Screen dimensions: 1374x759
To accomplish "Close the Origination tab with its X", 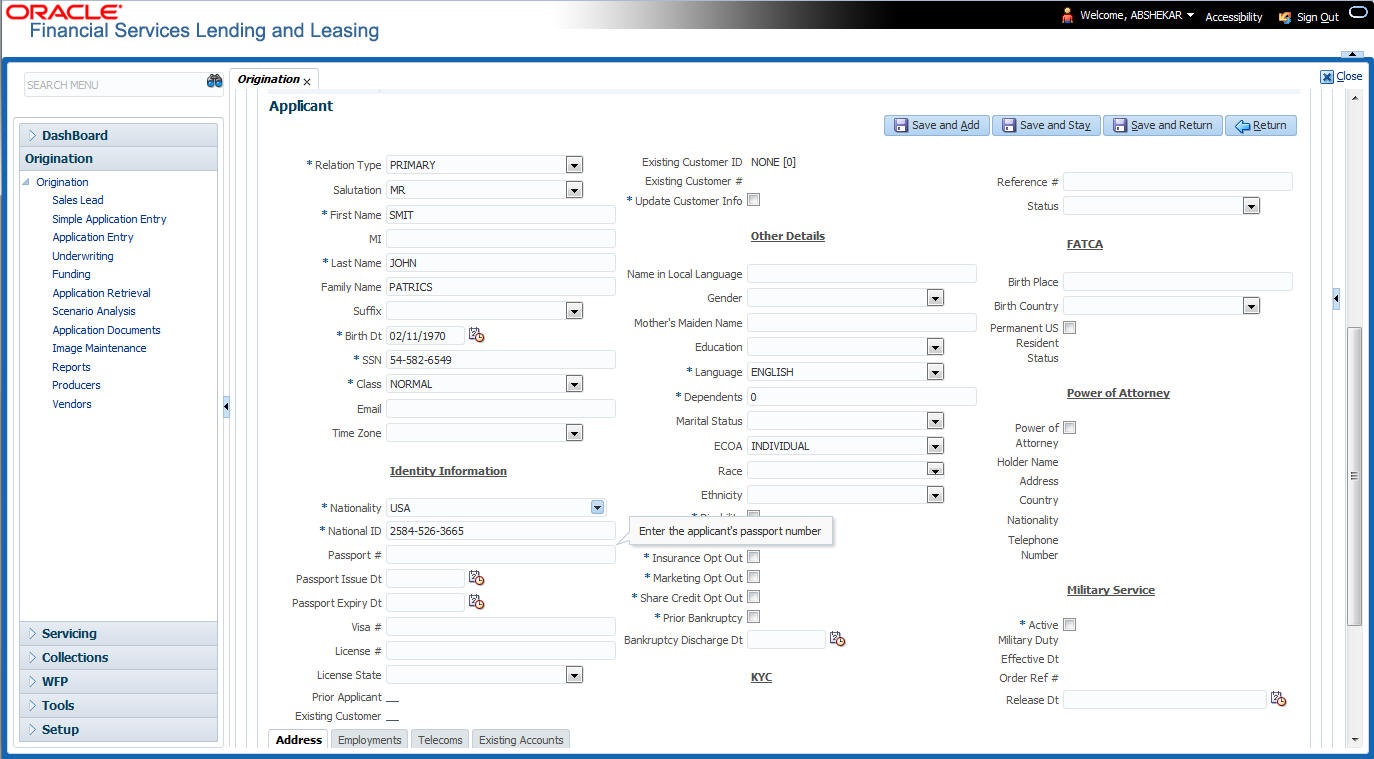I will point(307,82).
